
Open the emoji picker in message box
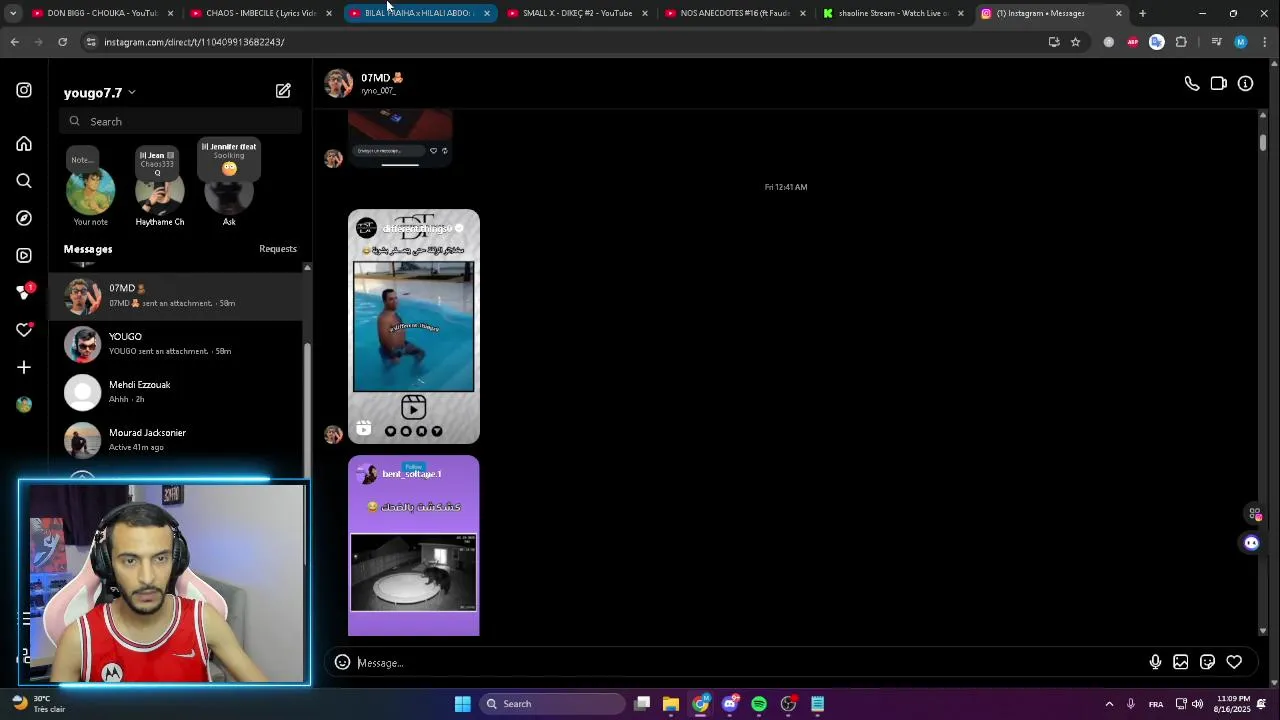(x=342, y=662)
